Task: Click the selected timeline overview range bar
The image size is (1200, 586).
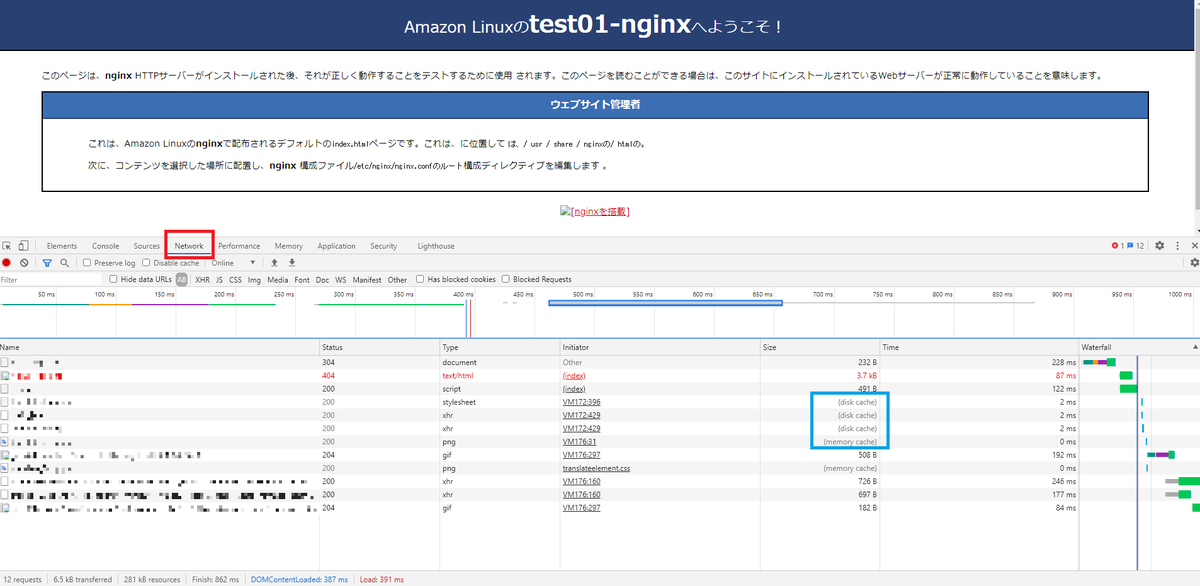Action: point(665,302)
